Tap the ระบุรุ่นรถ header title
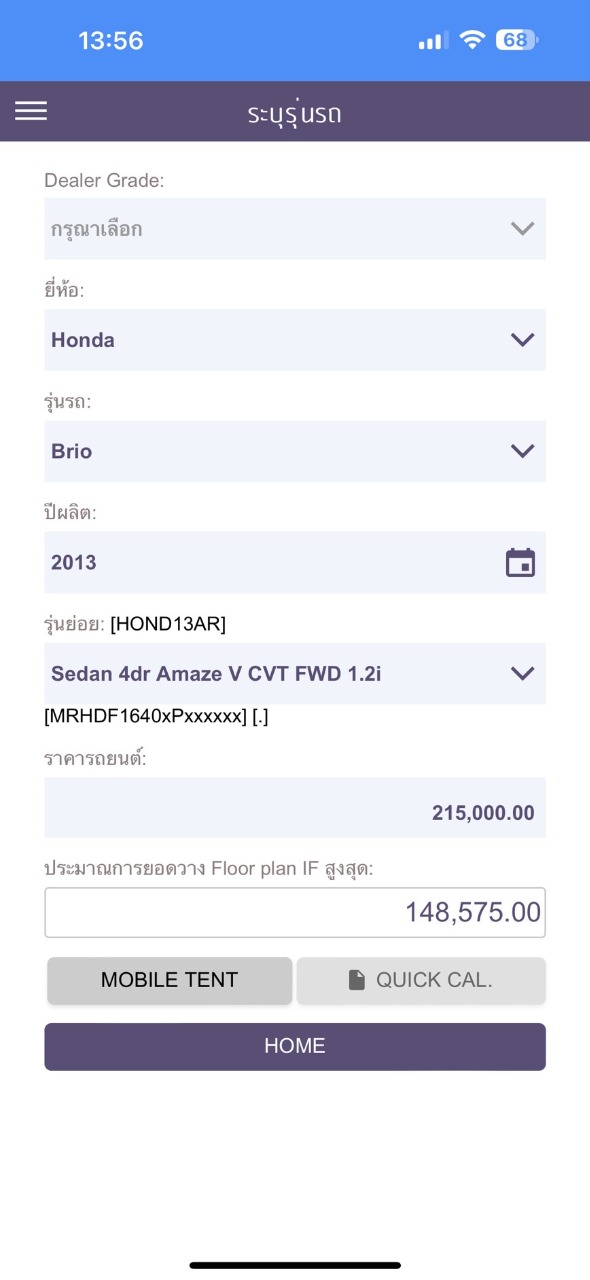 click(x=295, y=112)
